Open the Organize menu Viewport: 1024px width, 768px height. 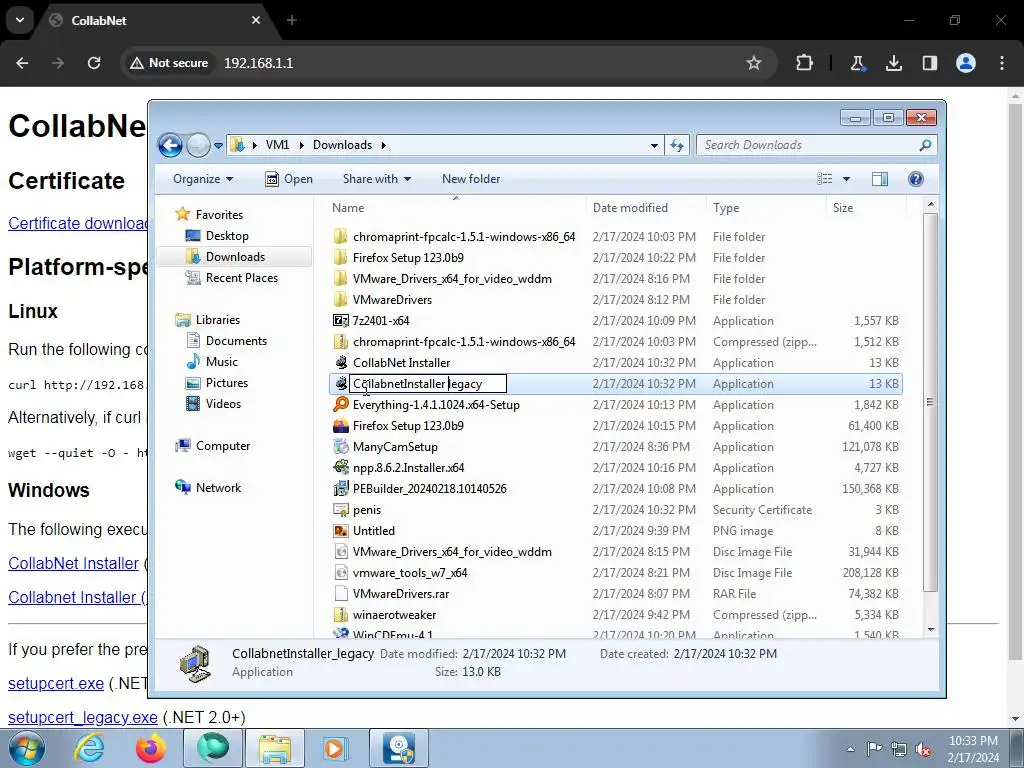tap(202, 179)
